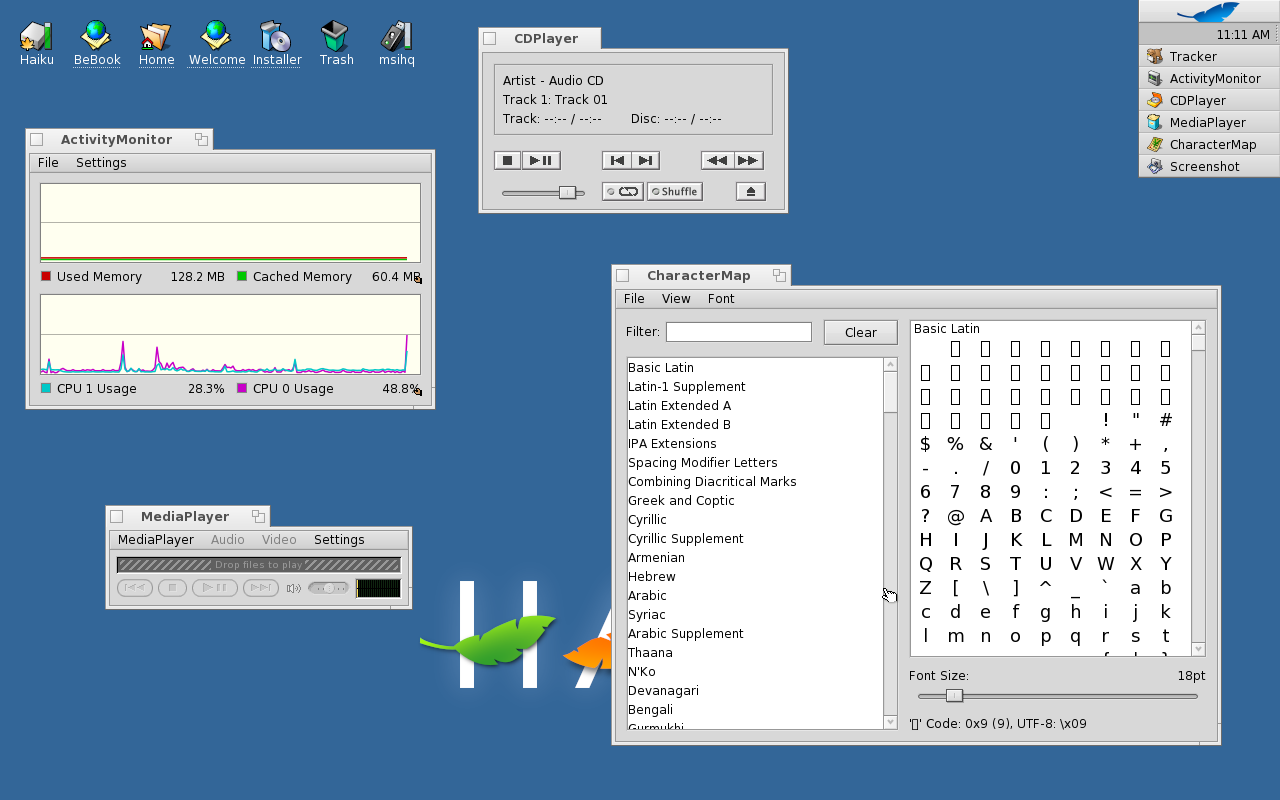This screenshot has height=800, width=1280.
Task: Open MediaPlayer menu in MediaPlayer window
Action: pos(156,539)
